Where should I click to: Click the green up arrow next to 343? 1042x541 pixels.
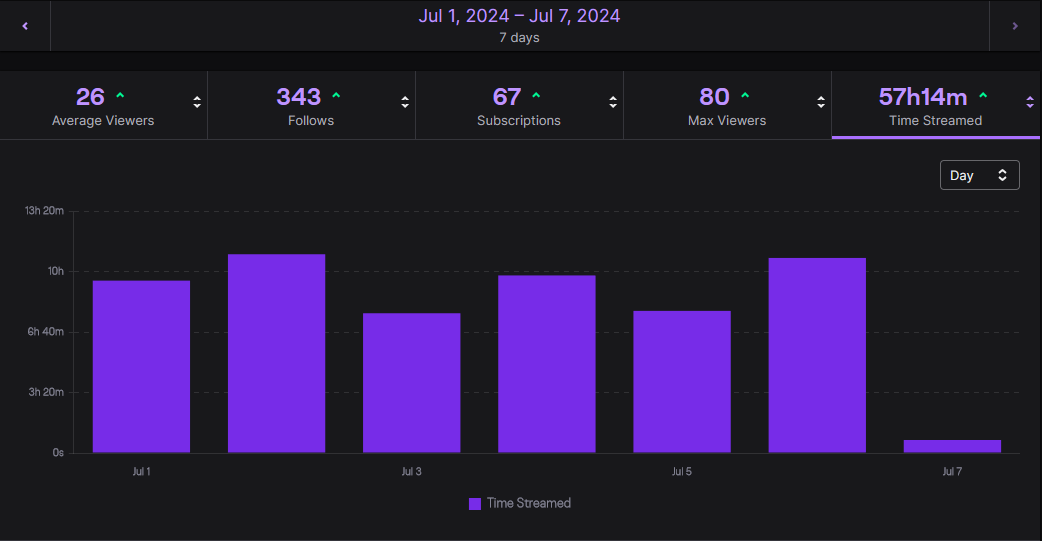pyautogui.click(x=336, y=96)
